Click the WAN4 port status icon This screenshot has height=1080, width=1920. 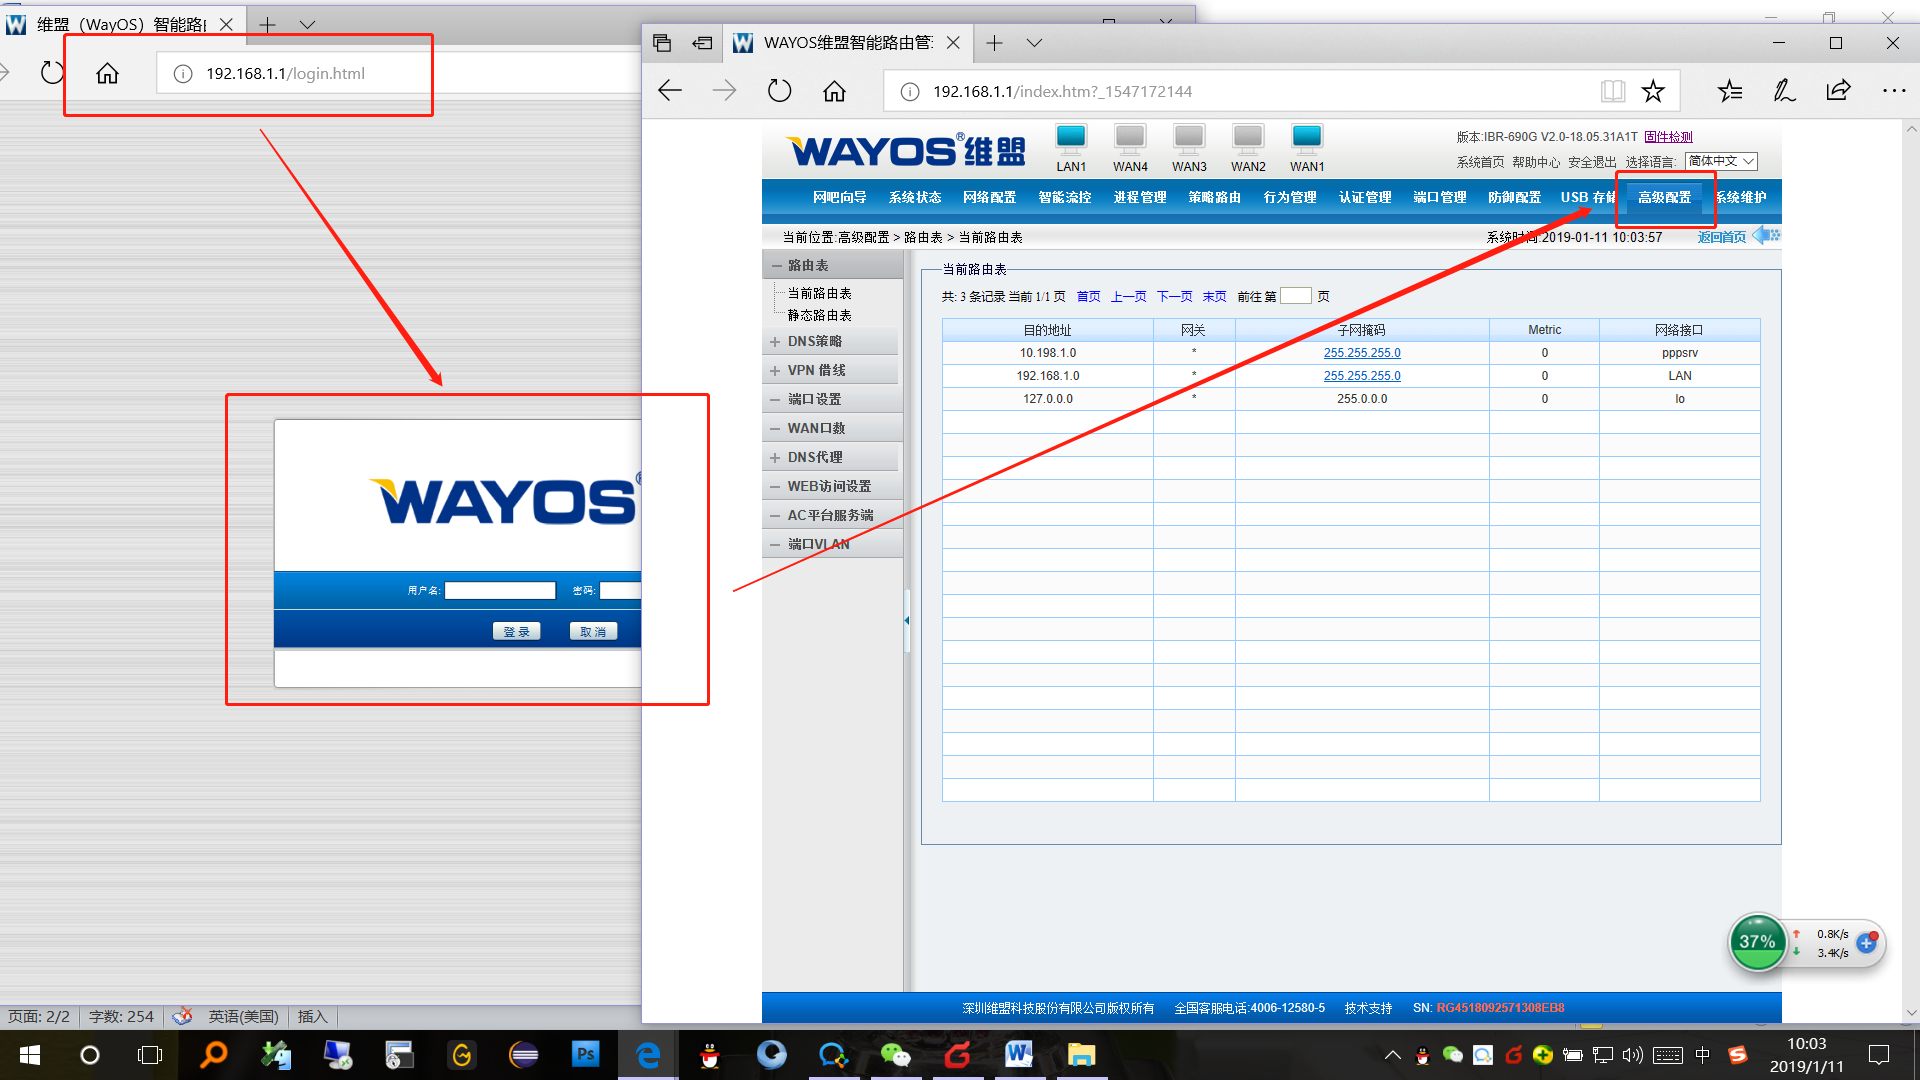(x=1130, y=138)
